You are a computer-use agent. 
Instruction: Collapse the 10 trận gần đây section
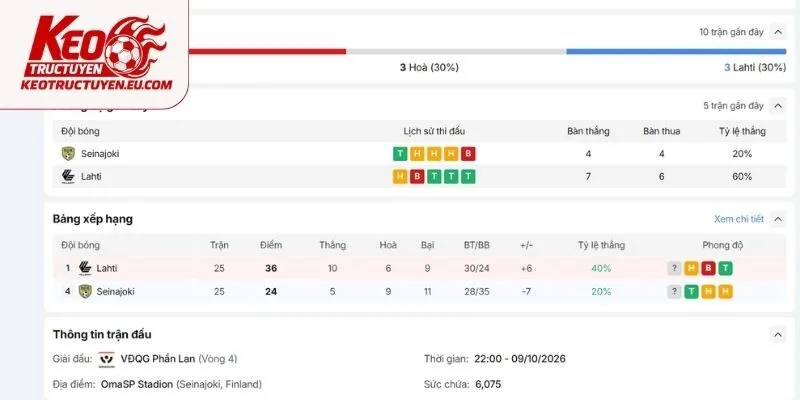[777, 32]
